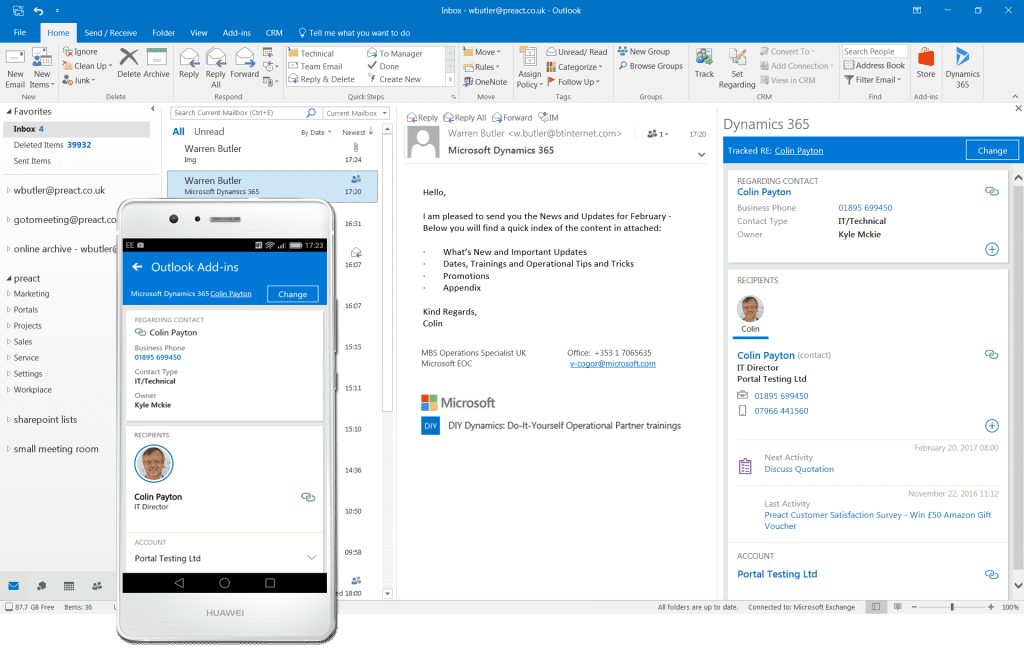Expand the sharepoint lists node
The height and width of the screenshot is (649, 1024).
click(8, 420)
